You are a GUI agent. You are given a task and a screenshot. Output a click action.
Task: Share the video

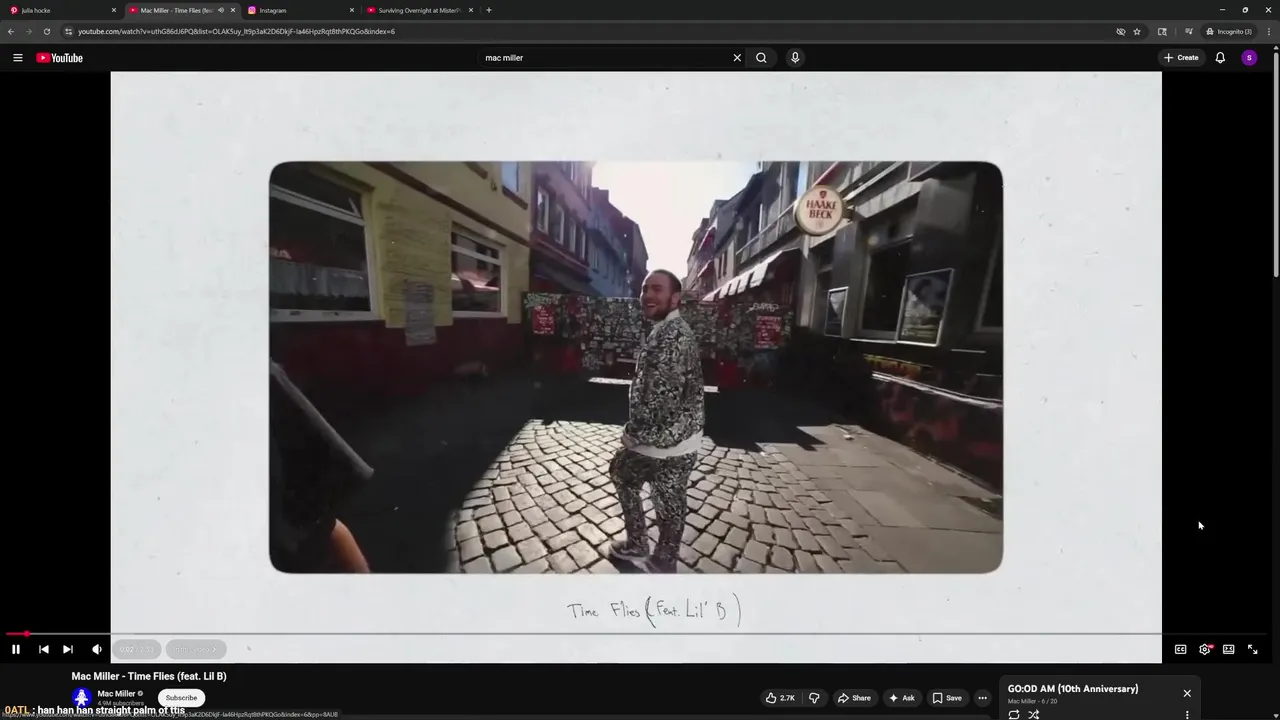tap(854, 698)
